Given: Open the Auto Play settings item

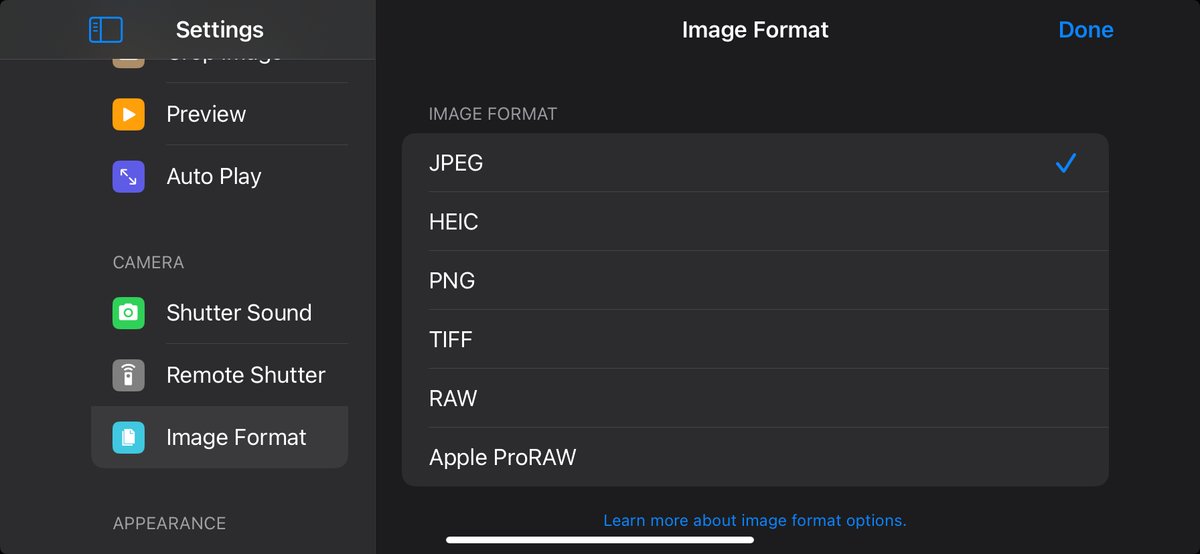Looking at the screenshot, I should pos(214,176).
